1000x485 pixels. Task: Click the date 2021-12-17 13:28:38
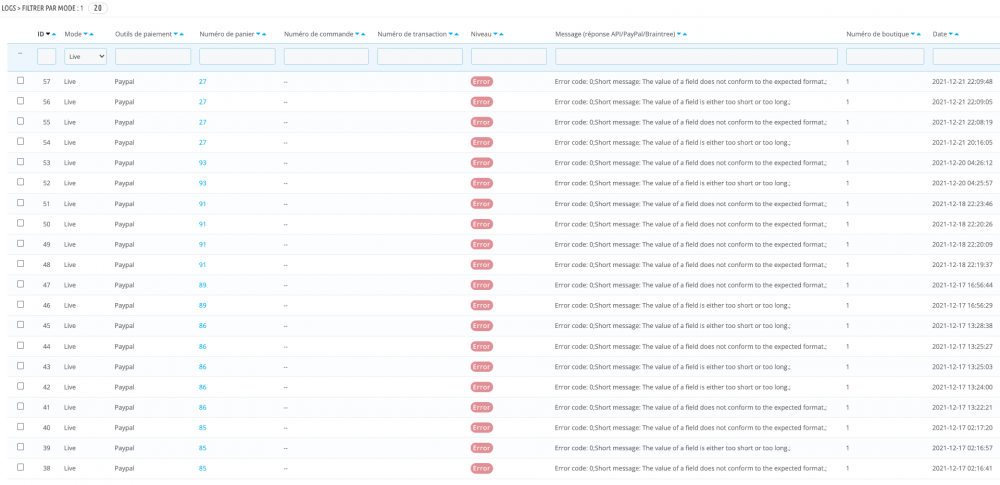click(962, 326)
